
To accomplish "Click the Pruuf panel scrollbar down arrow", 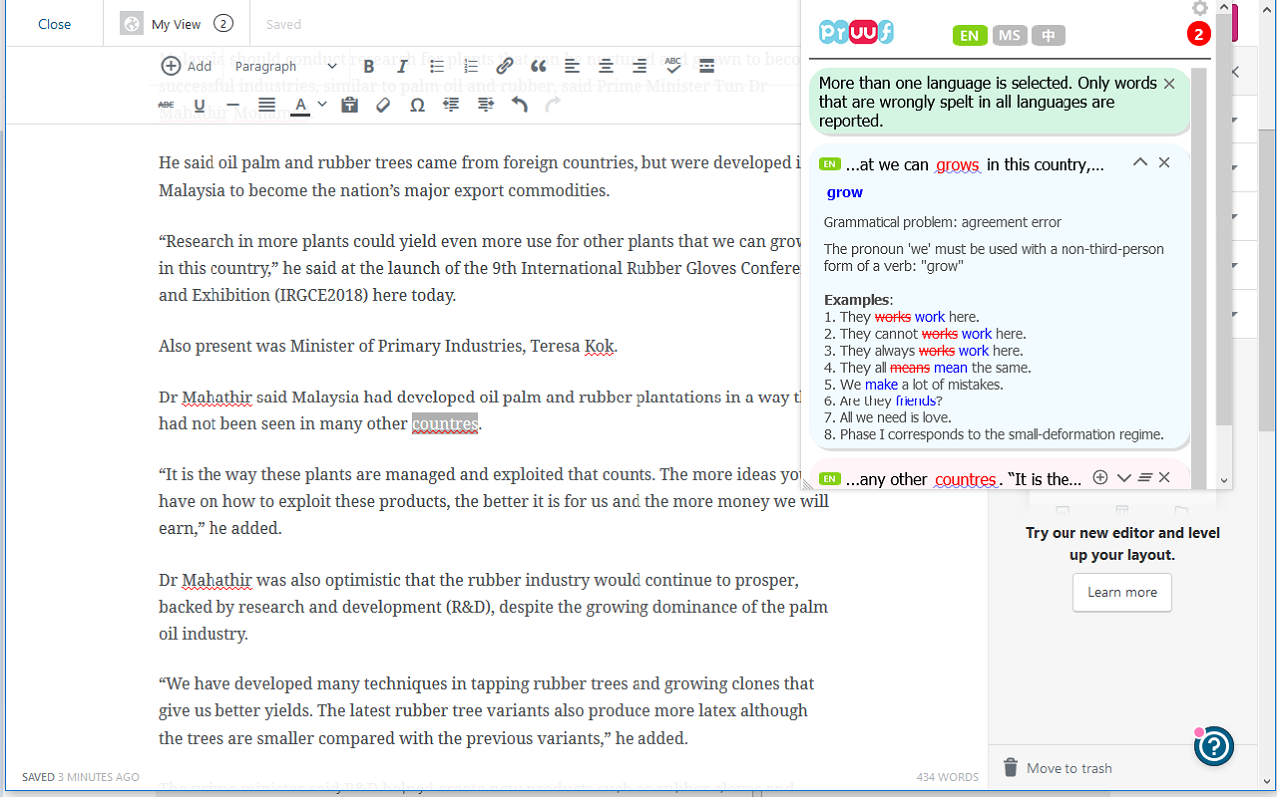I will pos(1224,481).
